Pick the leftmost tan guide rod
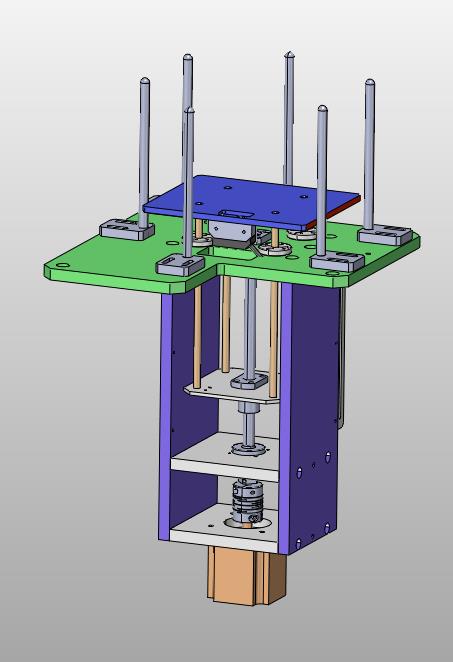Screen dimensions: 453x662 point(198,338)
